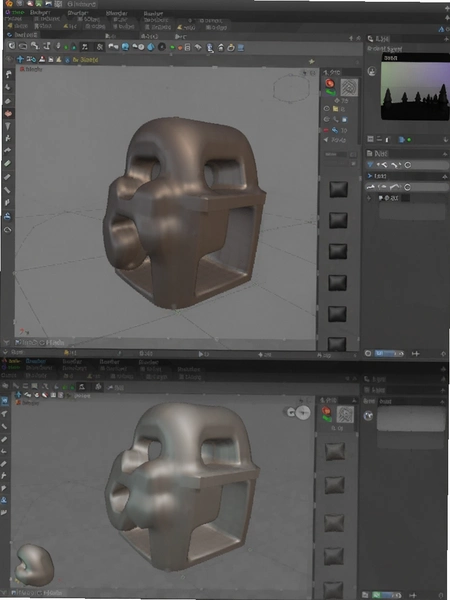Expand the blue chevron section in upper right panel
This screenshot has width=450, height=600.
(x=370, y=176)
